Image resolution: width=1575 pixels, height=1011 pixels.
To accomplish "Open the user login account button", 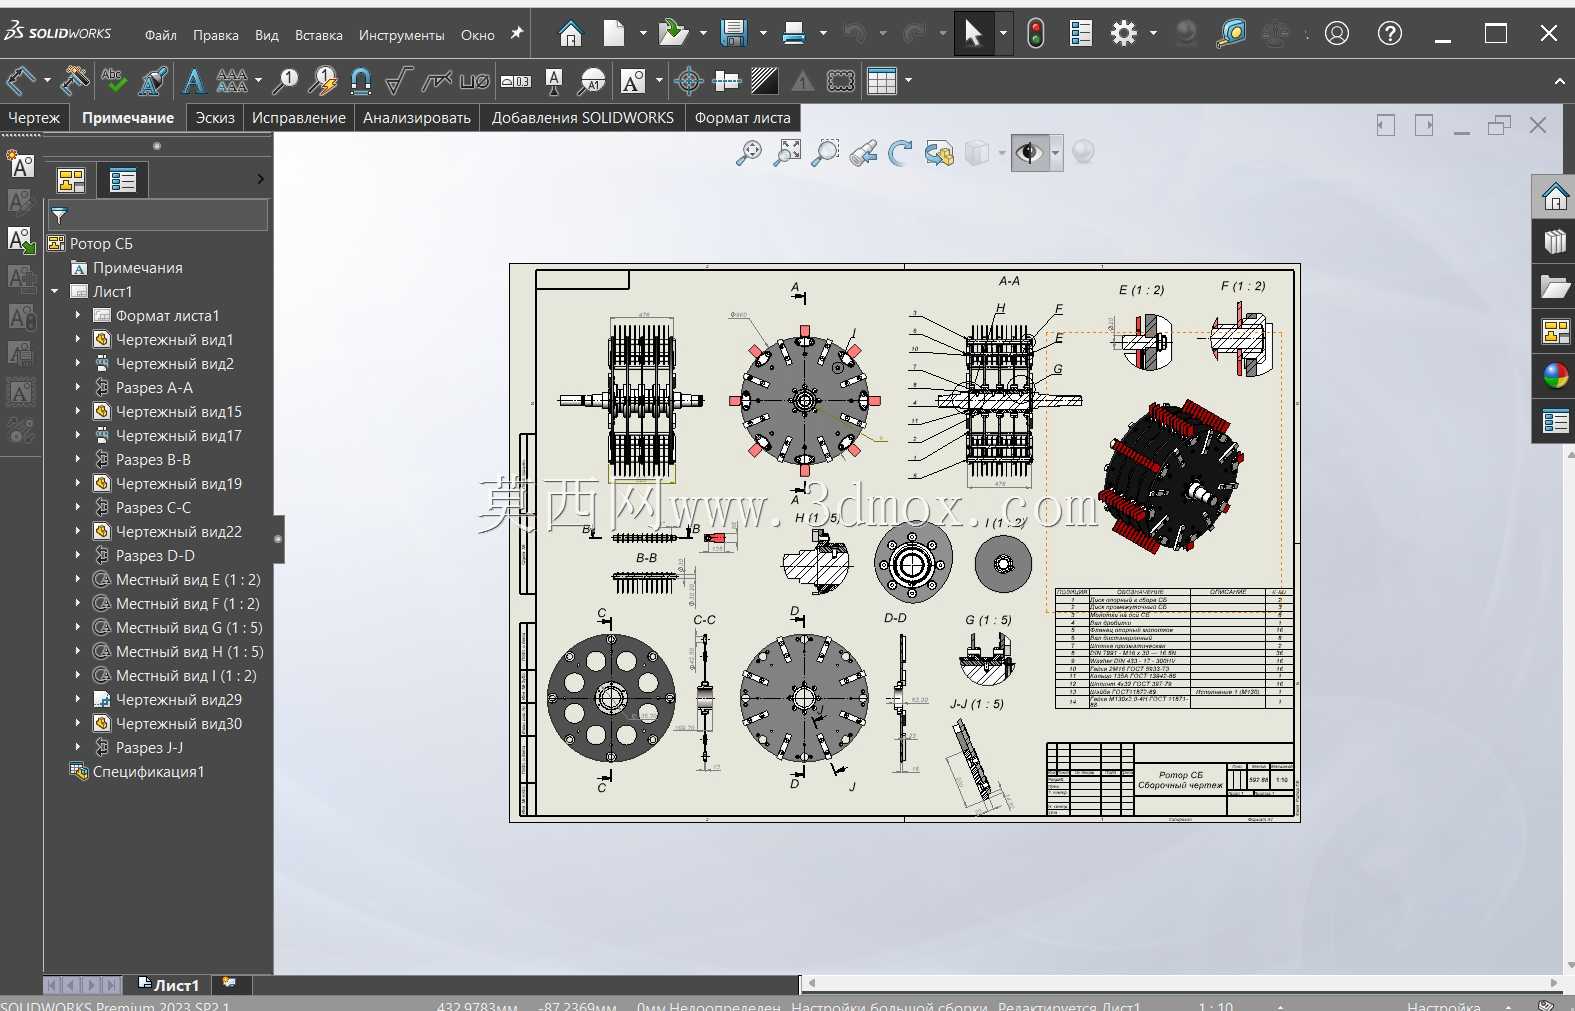I will (1337, 34).
